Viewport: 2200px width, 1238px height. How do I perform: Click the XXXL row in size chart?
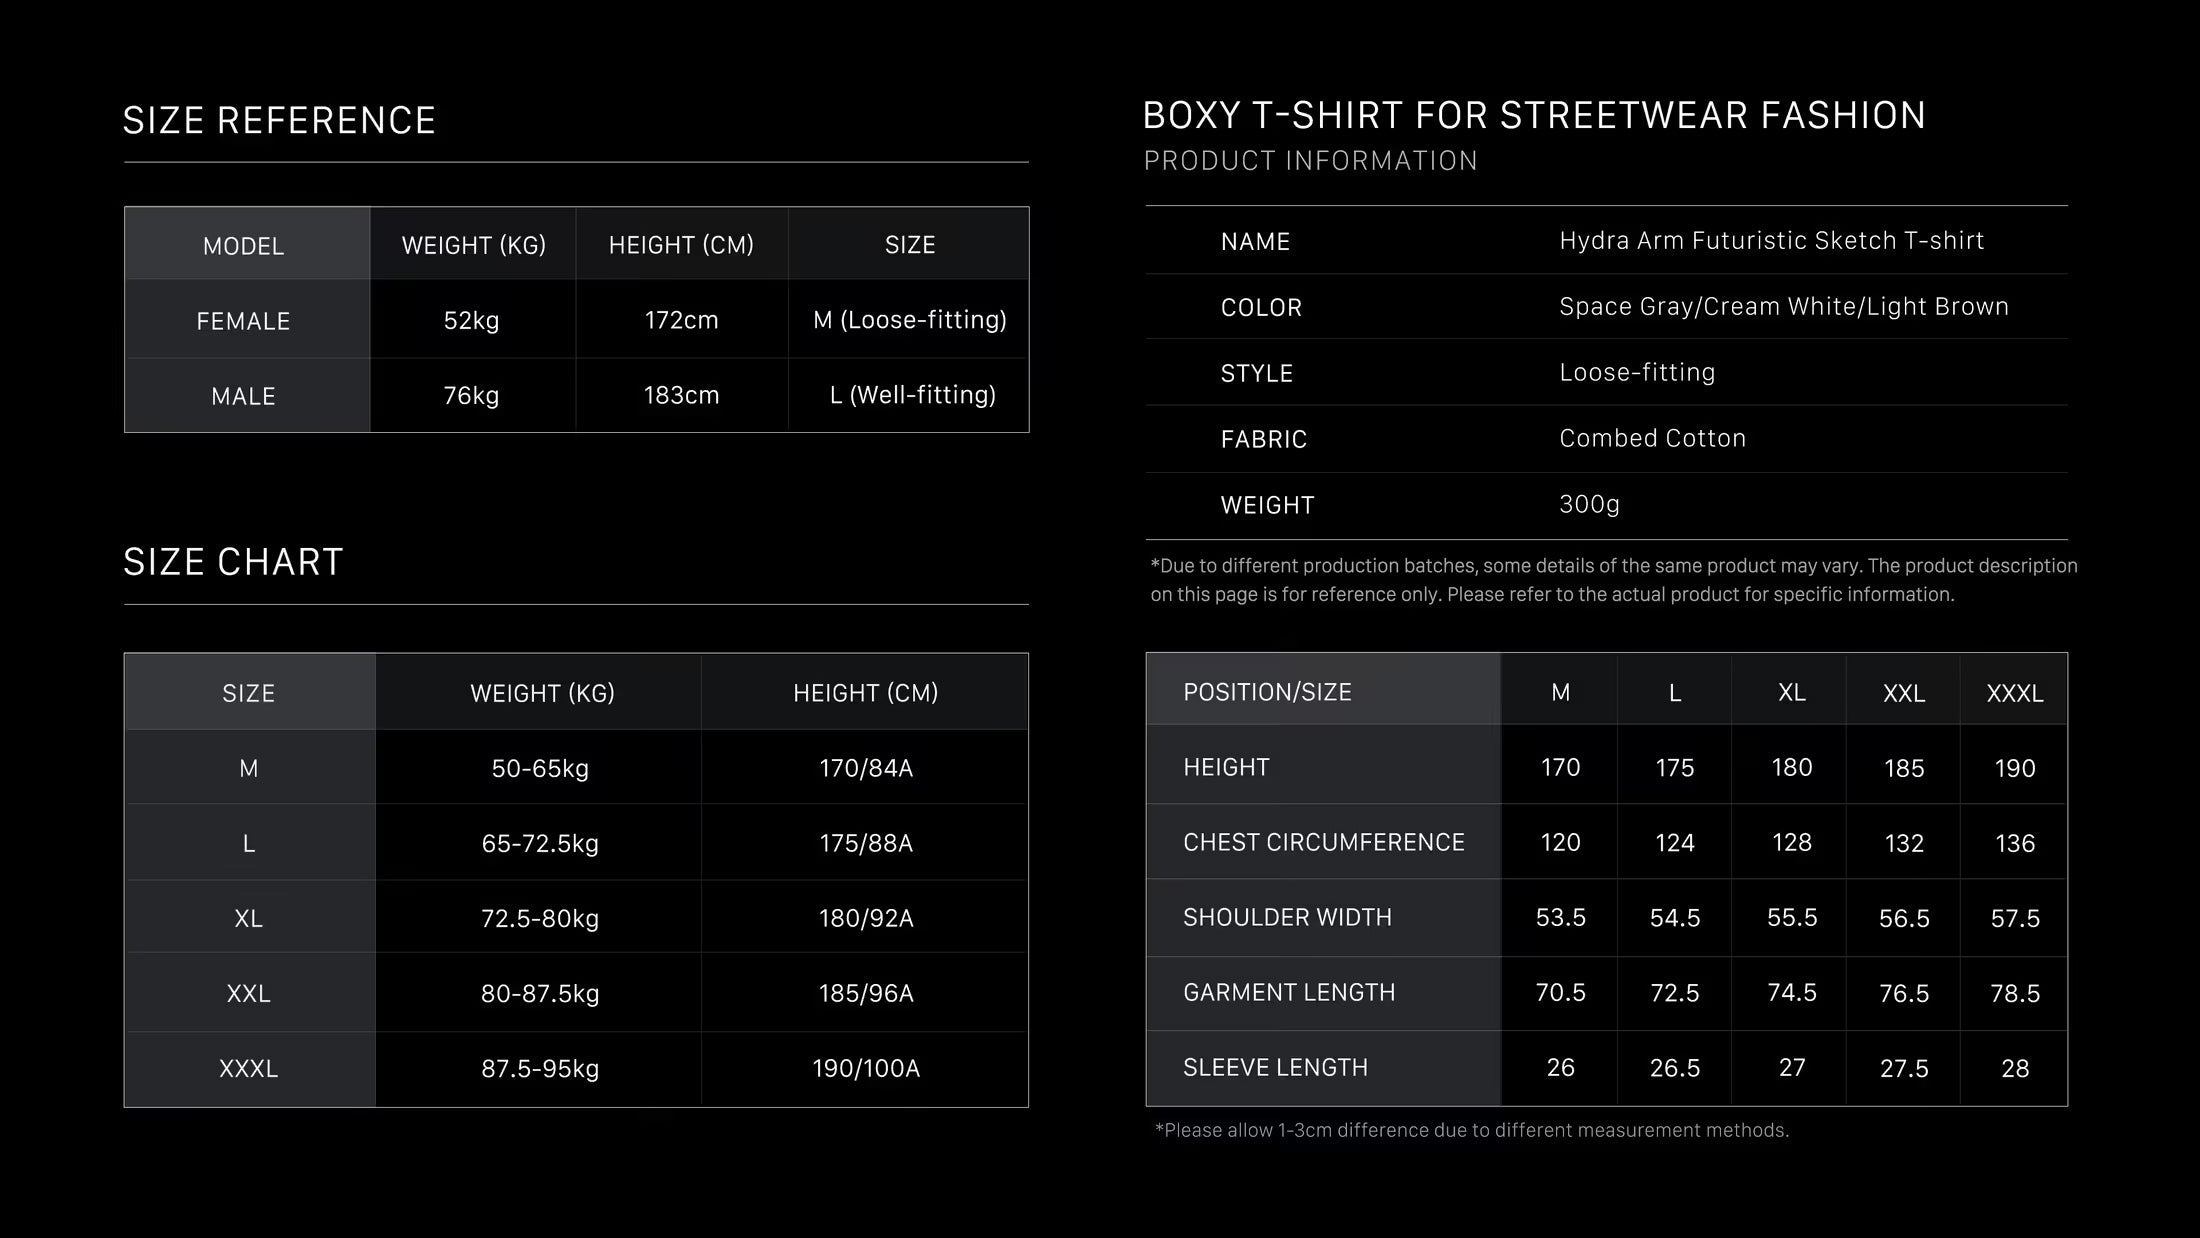(576, 1068)
